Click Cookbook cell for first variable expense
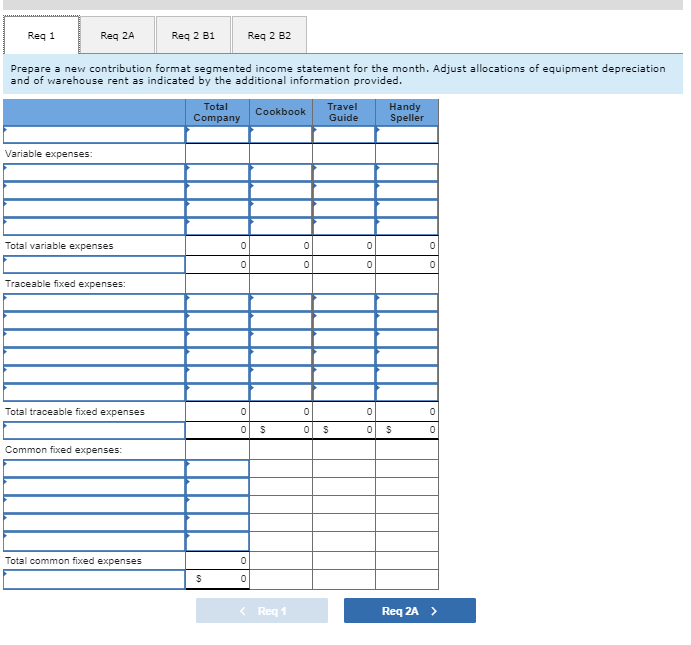This screenshot has height=645, width=691. click(x=281, y=172)
